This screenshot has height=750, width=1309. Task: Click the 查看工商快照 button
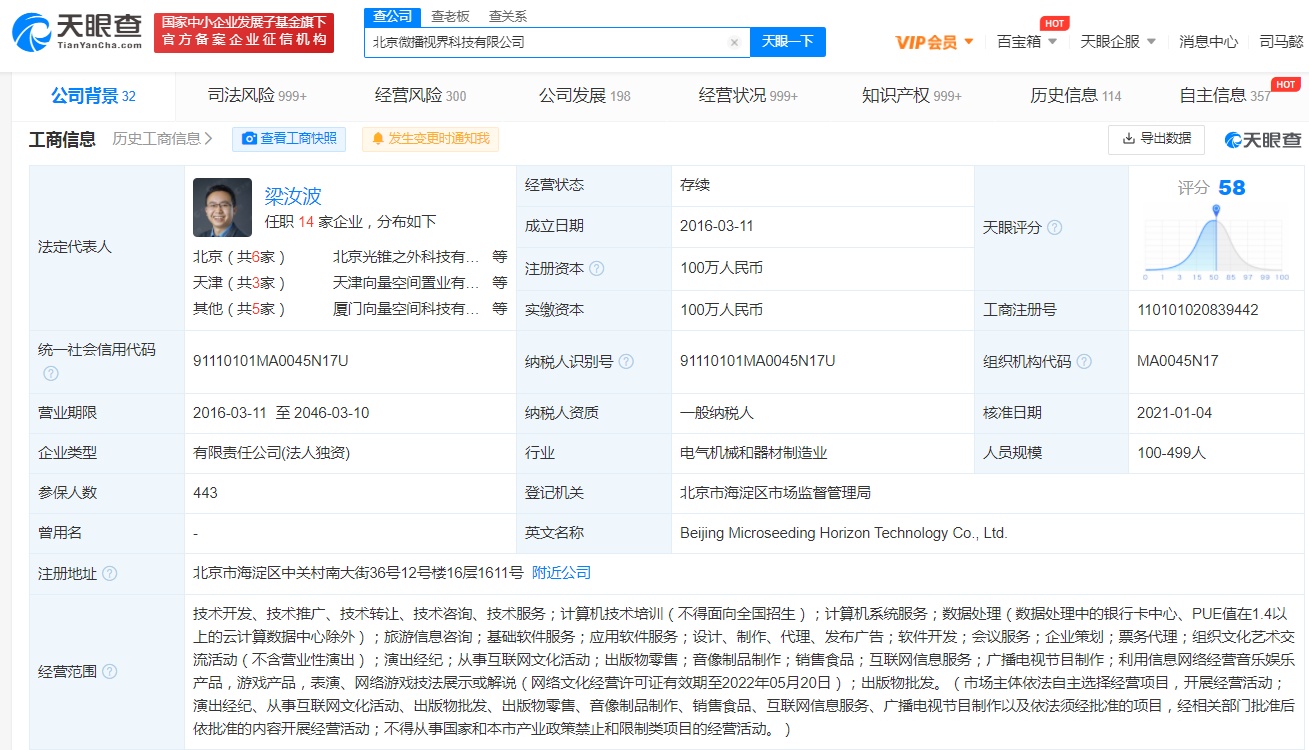pos(289,139)
